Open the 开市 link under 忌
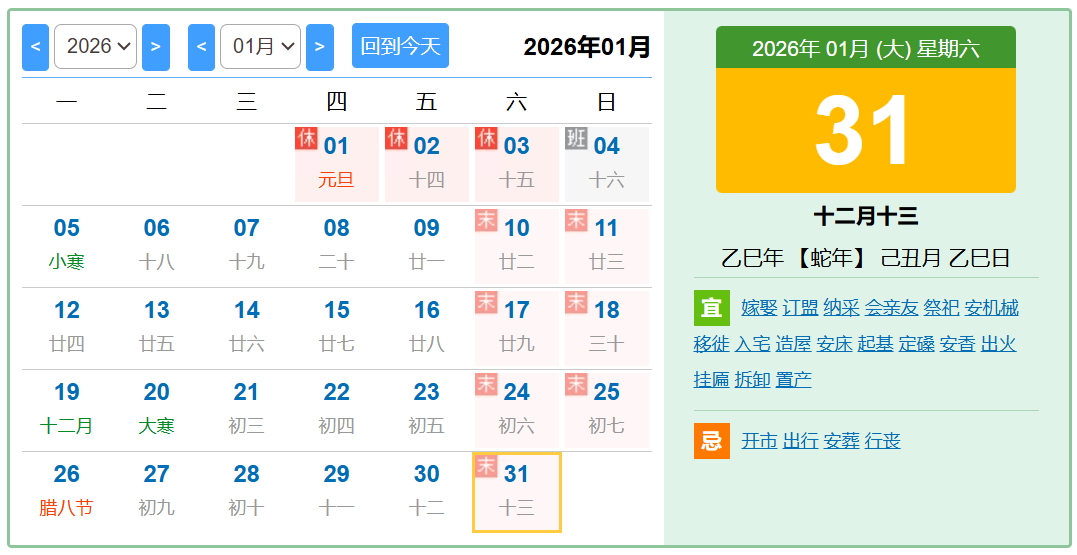Image resolution: width=1077 pixels, height=555 pixels. click(x=759, y=441)
